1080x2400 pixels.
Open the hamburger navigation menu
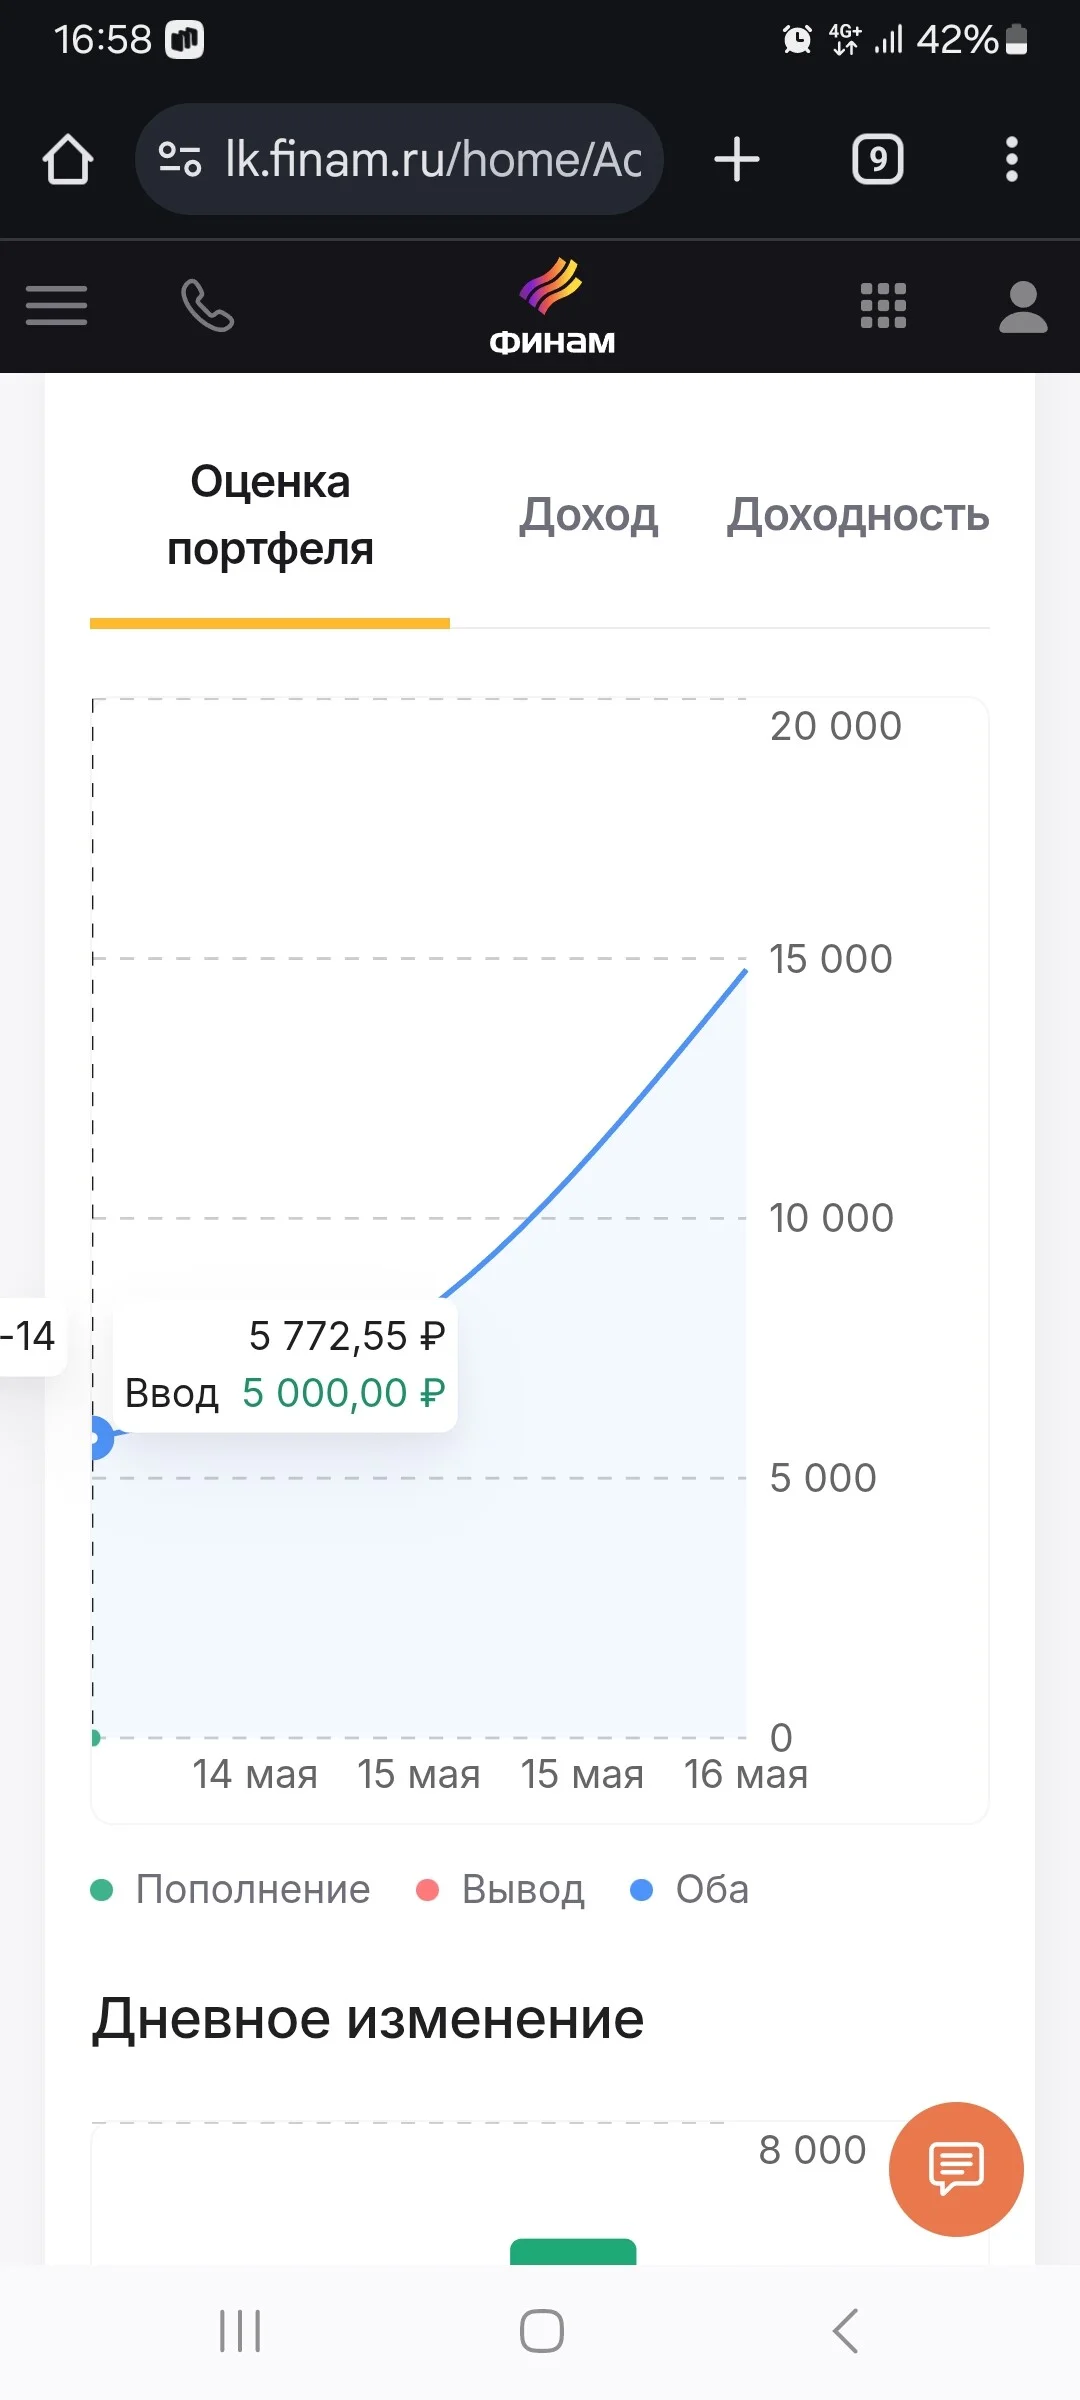point(56,305)
